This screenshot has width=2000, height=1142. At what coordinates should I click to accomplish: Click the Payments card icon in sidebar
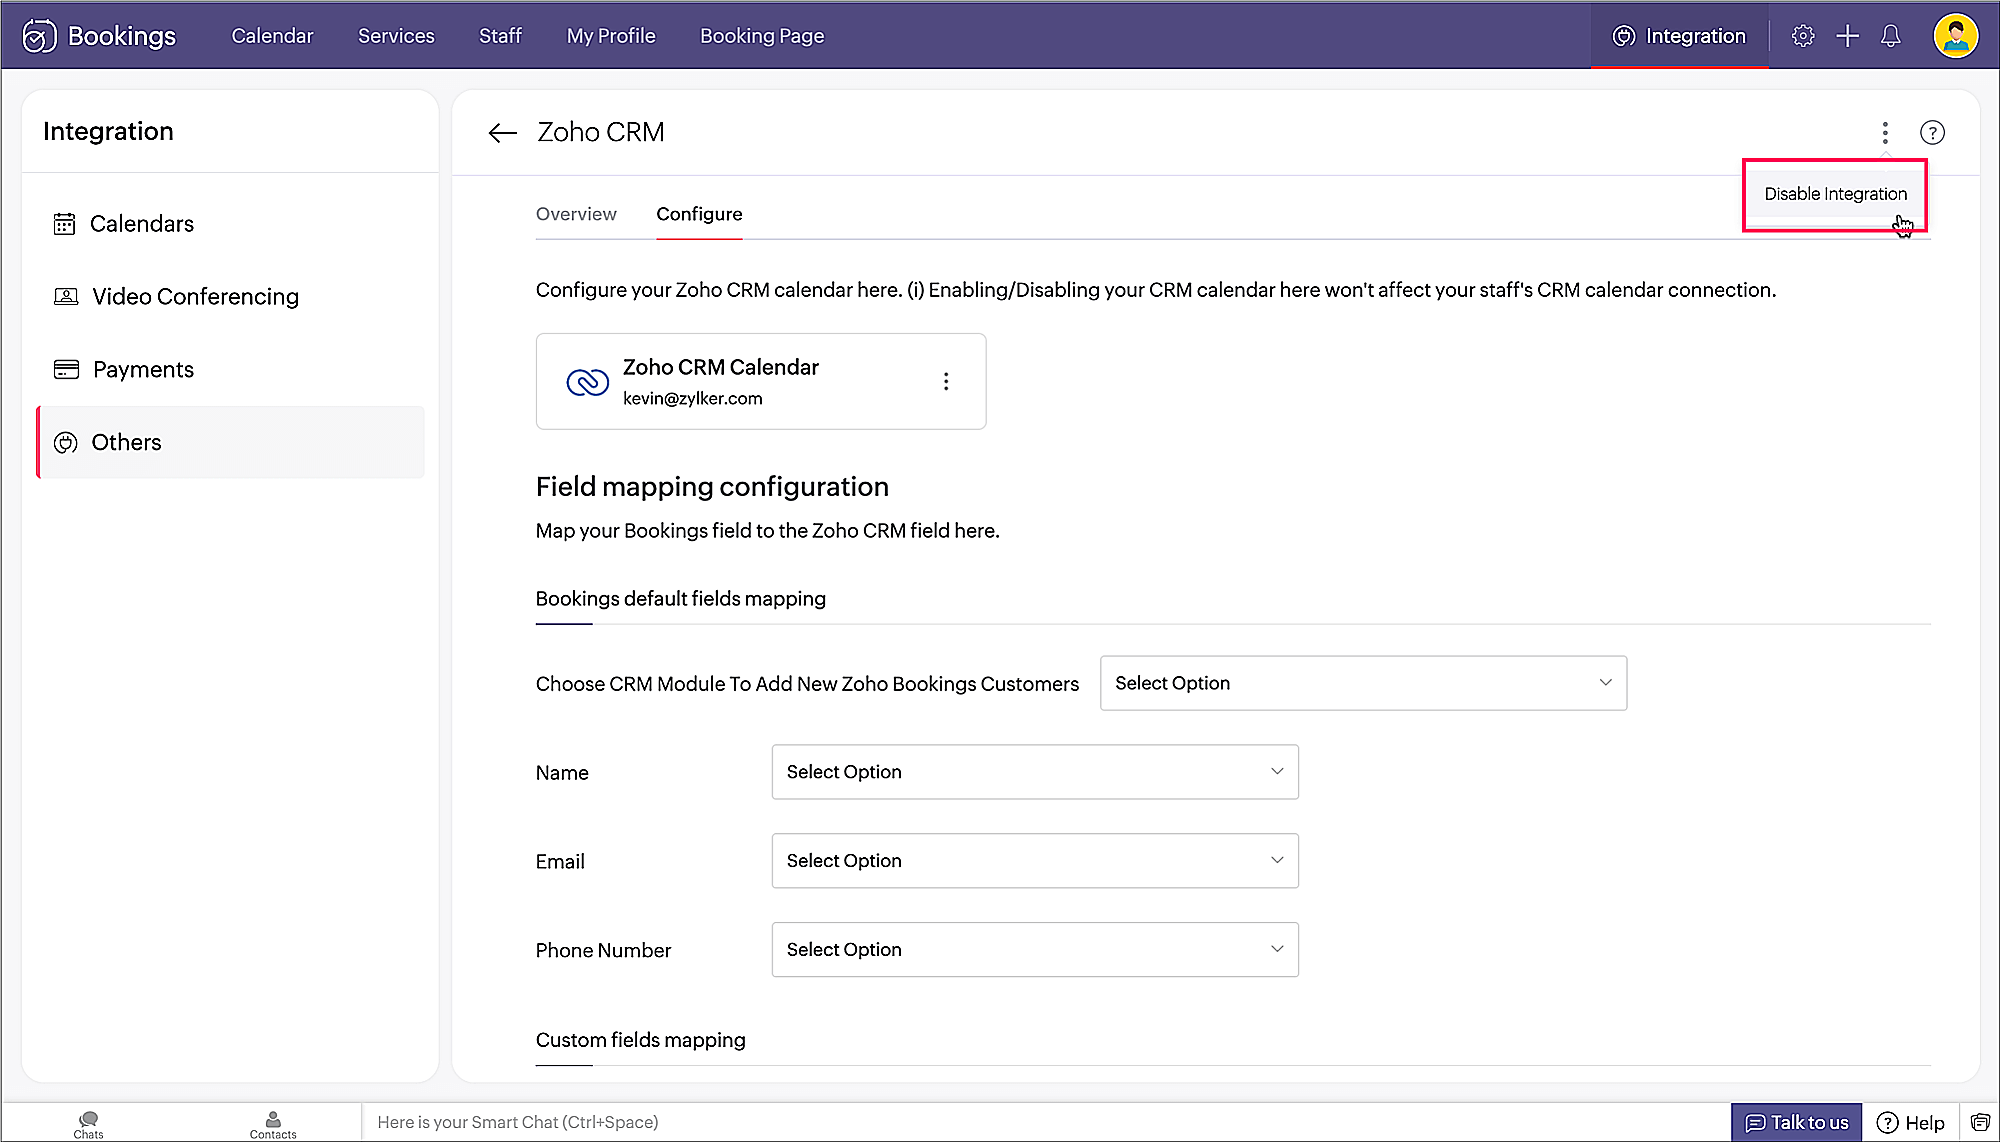66,370
